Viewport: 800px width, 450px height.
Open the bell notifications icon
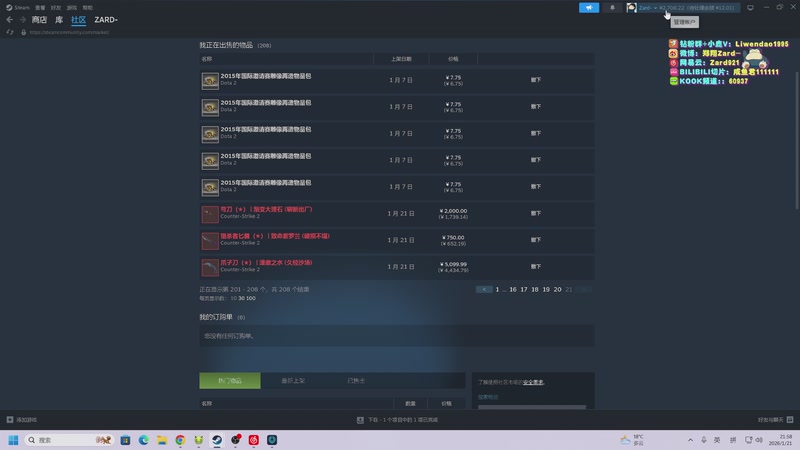(612, 8)
